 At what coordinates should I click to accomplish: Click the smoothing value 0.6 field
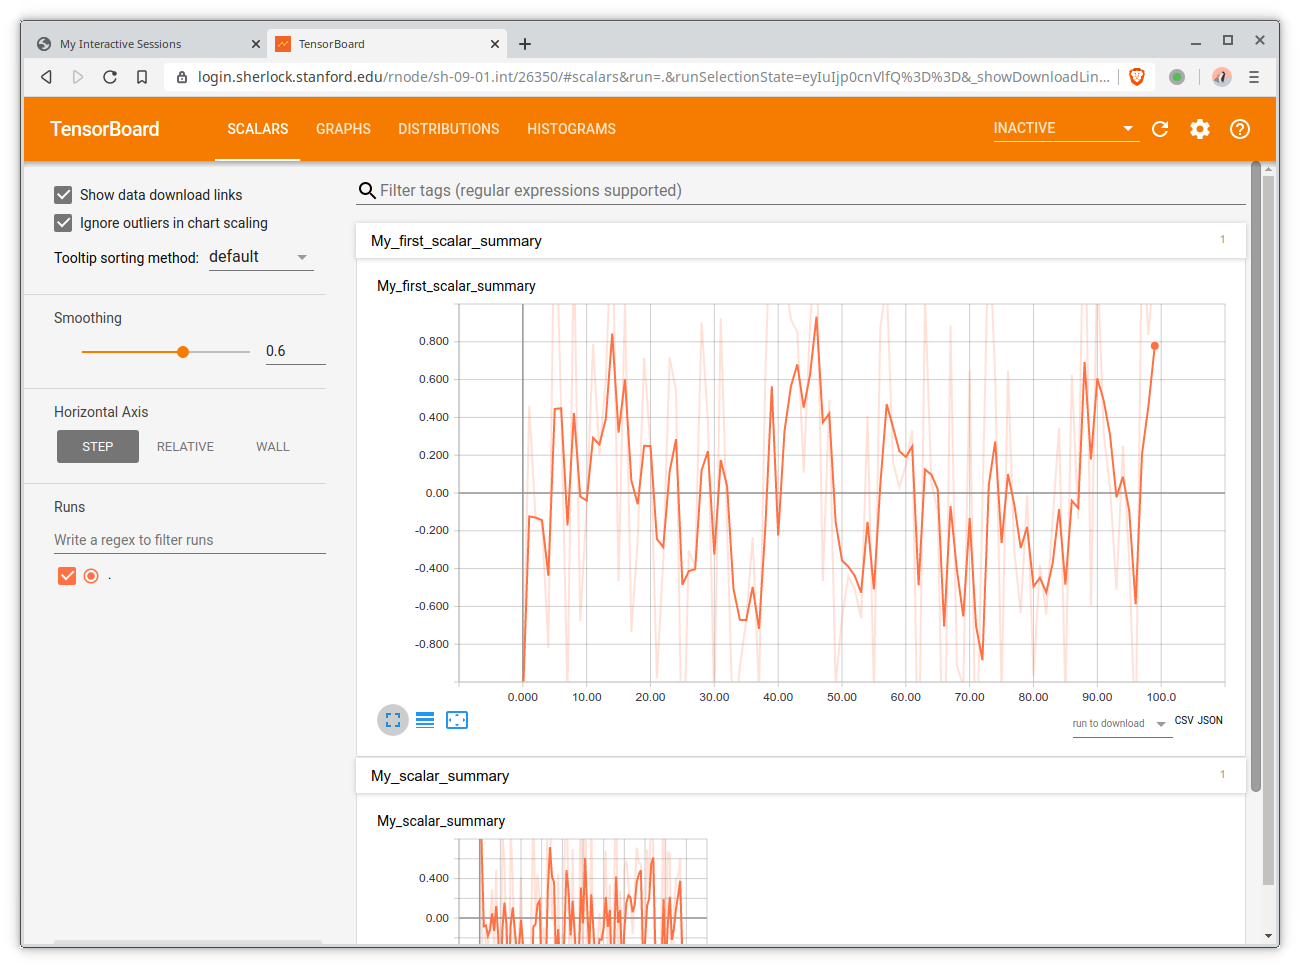click(295, 351)
